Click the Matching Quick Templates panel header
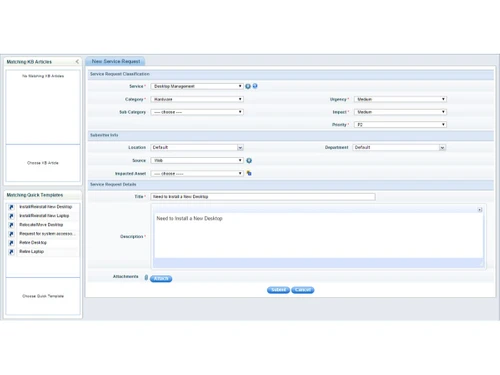 (43, 195)
